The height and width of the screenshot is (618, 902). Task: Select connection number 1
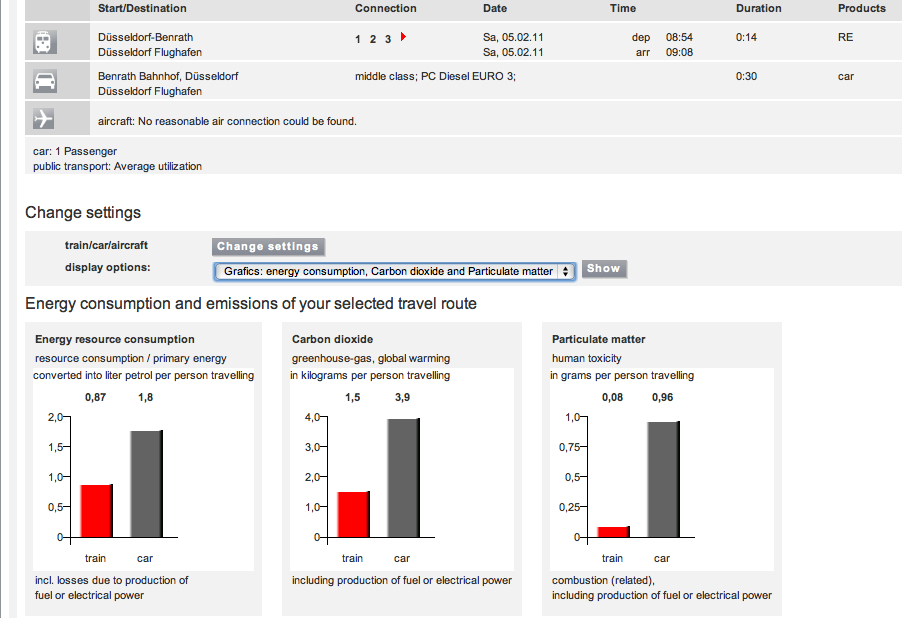point(358,39)
